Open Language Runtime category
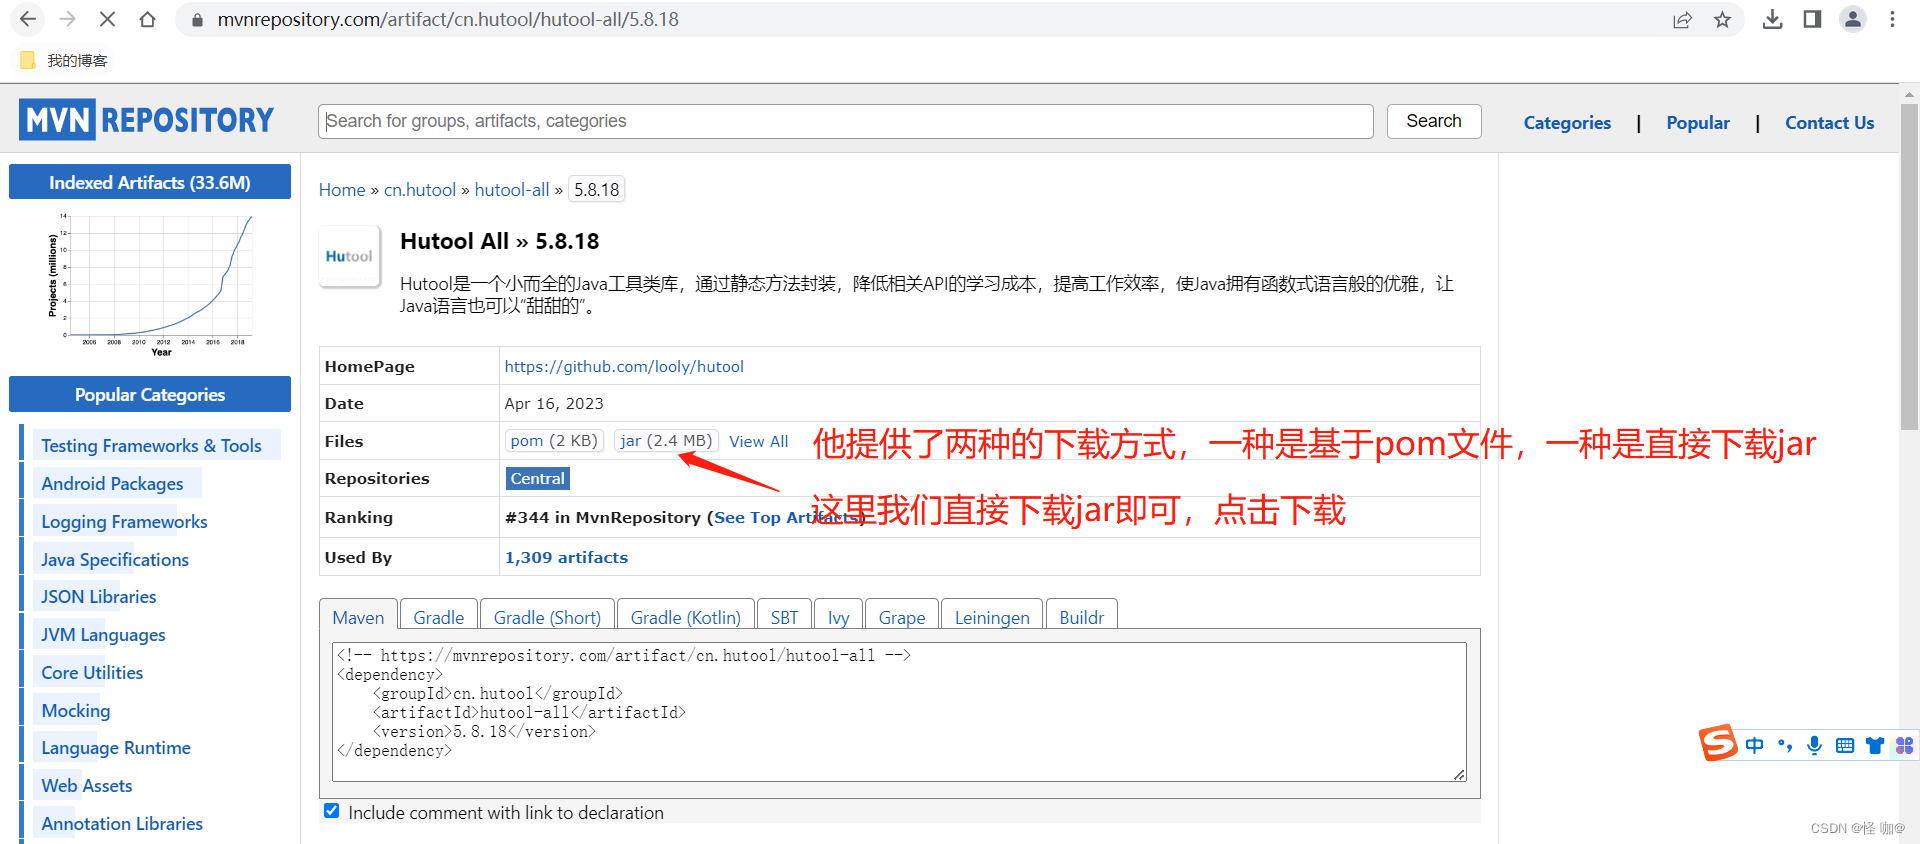 coord(116,748)
